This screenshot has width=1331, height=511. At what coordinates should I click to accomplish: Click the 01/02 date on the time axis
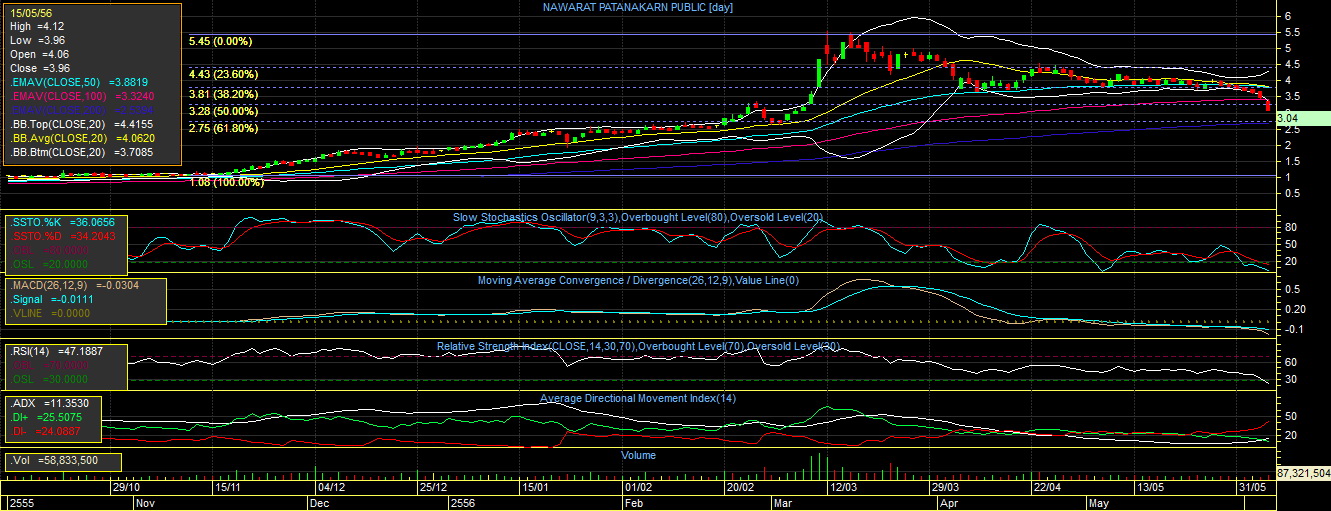(x=638, y=488)
